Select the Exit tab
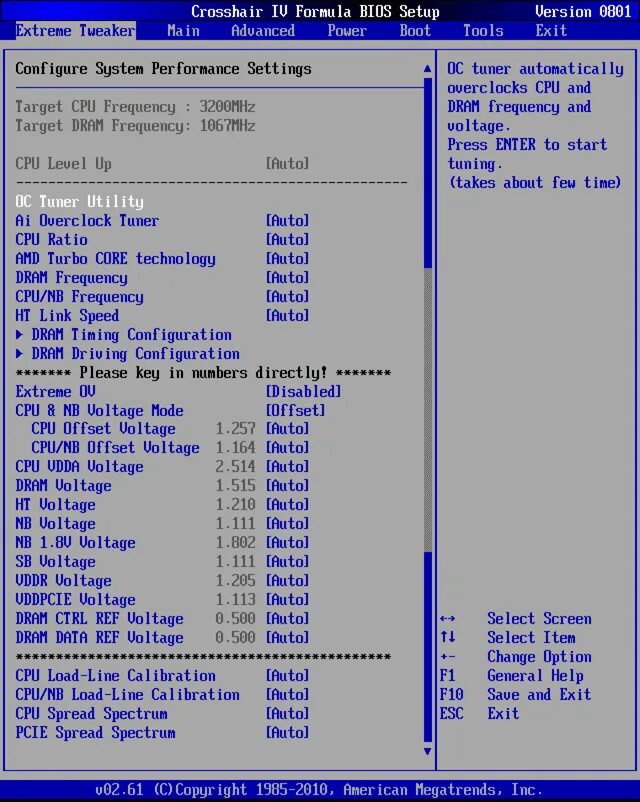 point(551,31)
